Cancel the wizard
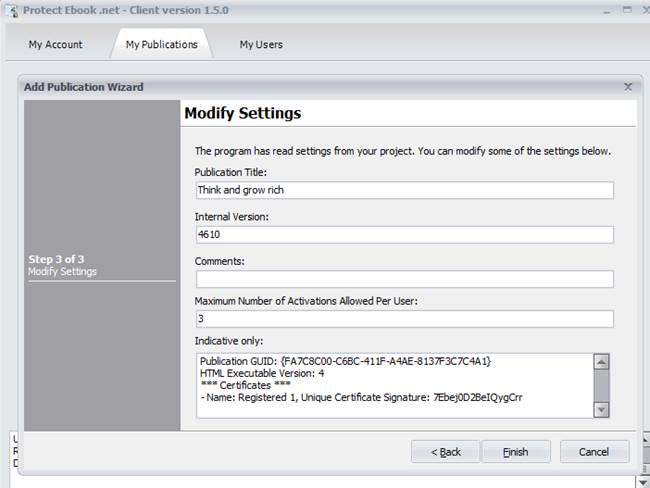The image size is (650, 488). (594, 452)
